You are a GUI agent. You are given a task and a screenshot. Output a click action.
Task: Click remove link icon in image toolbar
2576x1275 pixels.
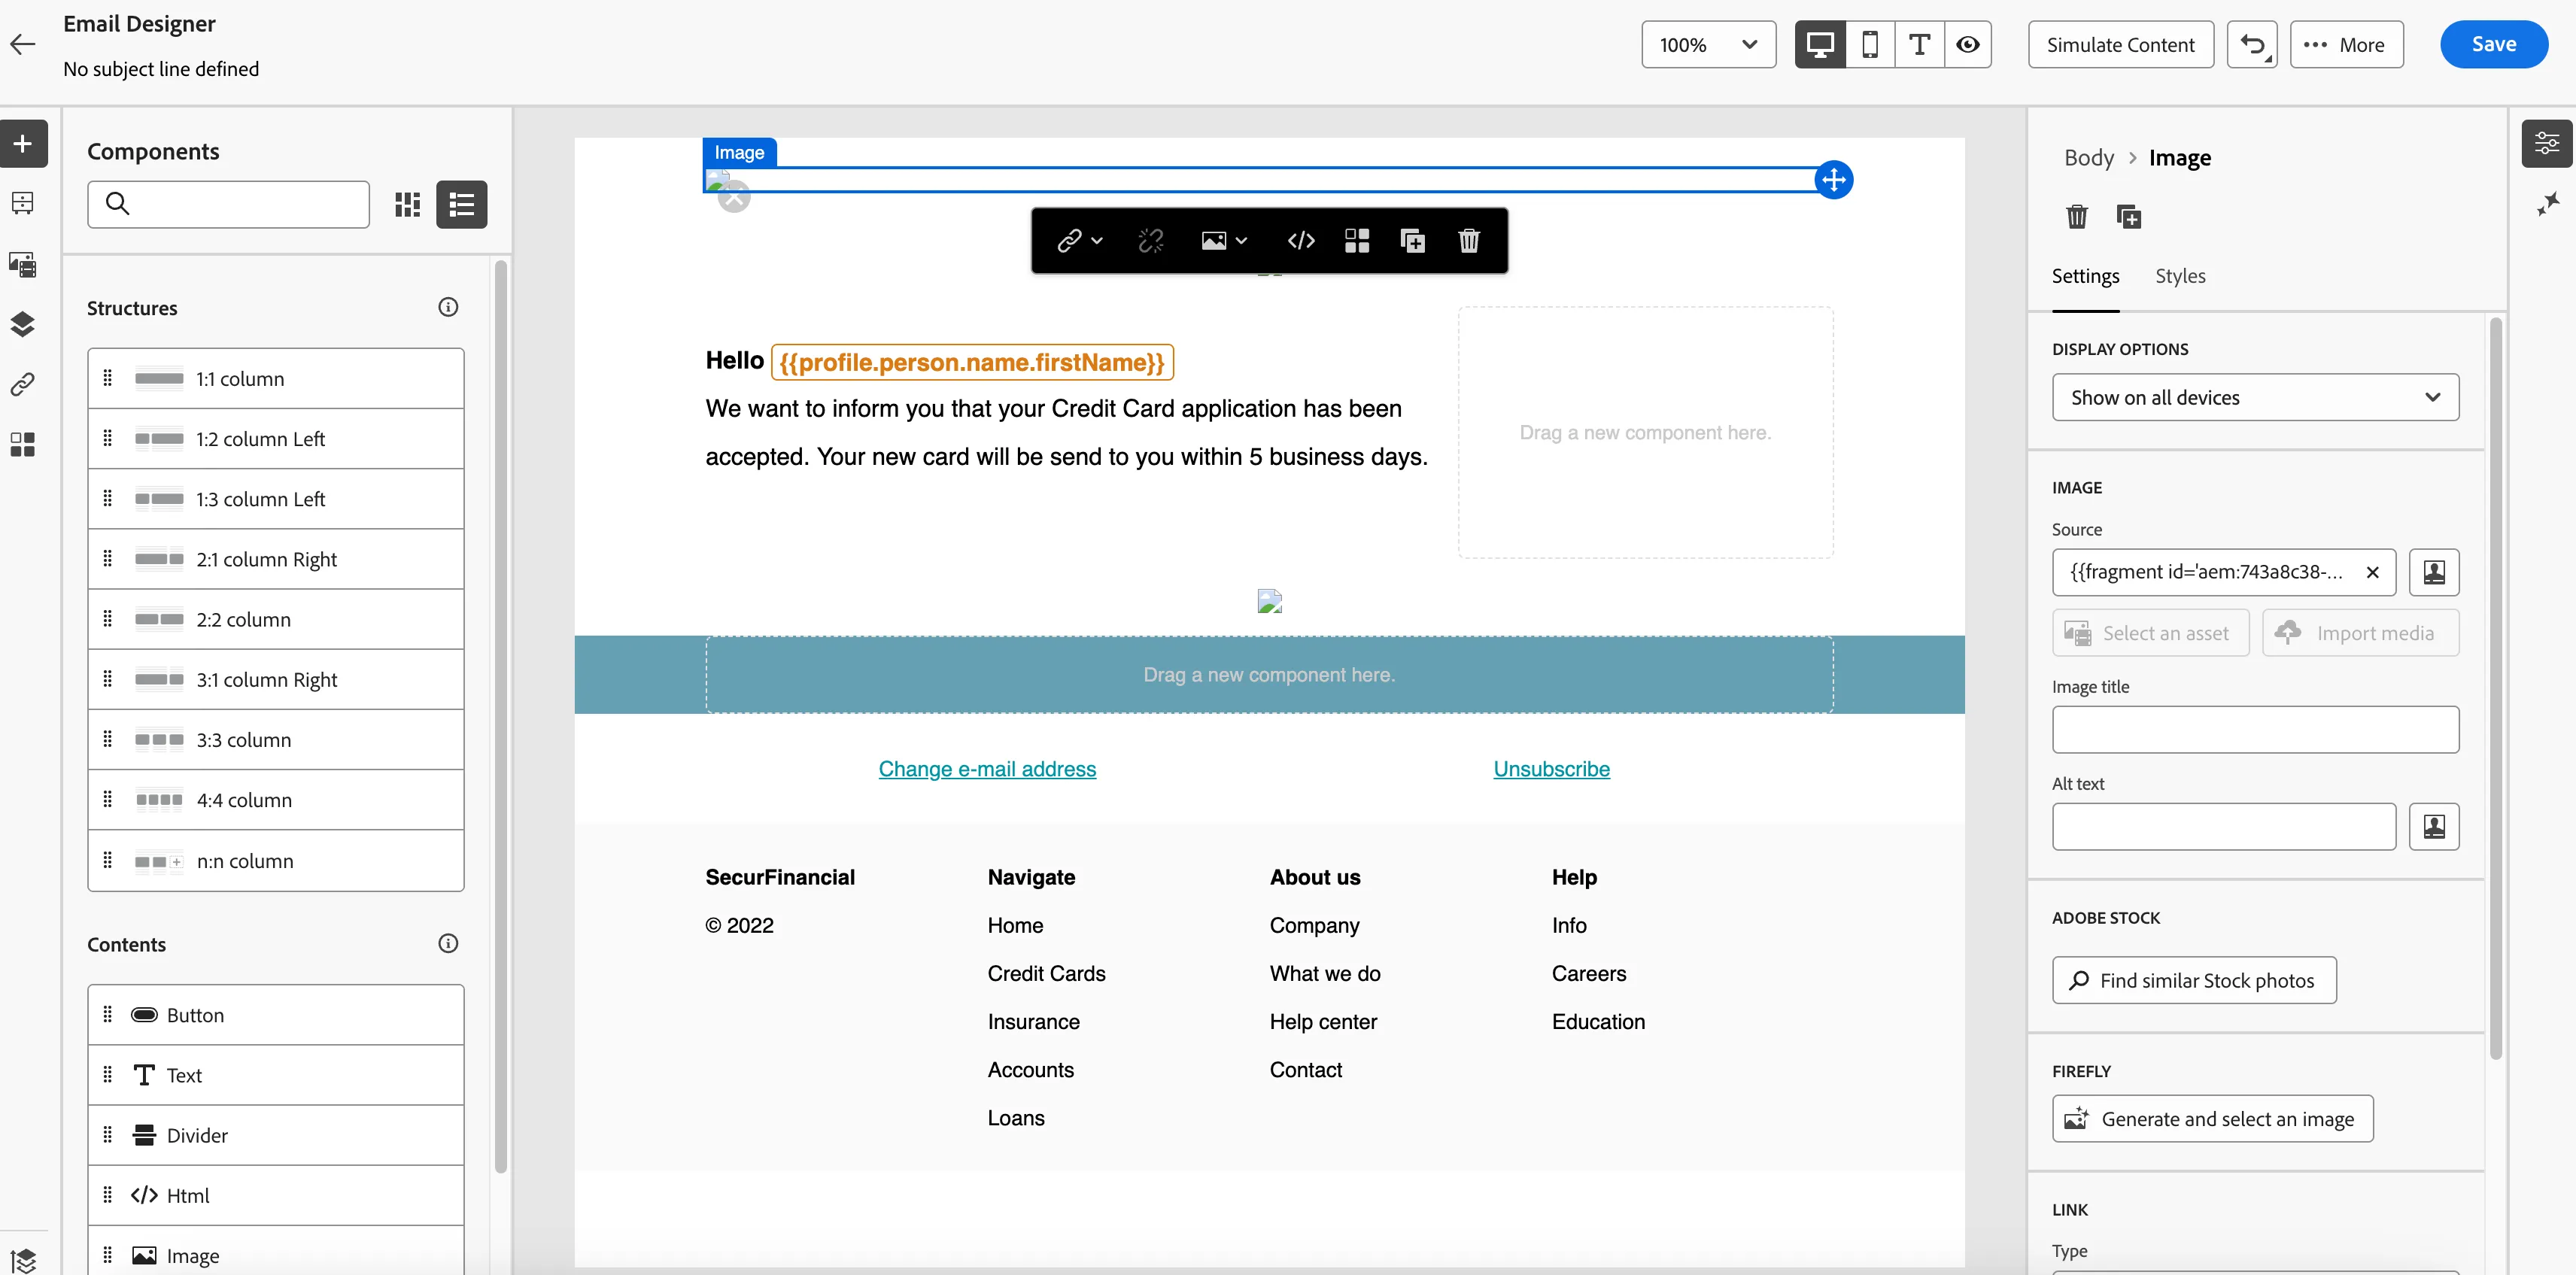coord(1151,240)
